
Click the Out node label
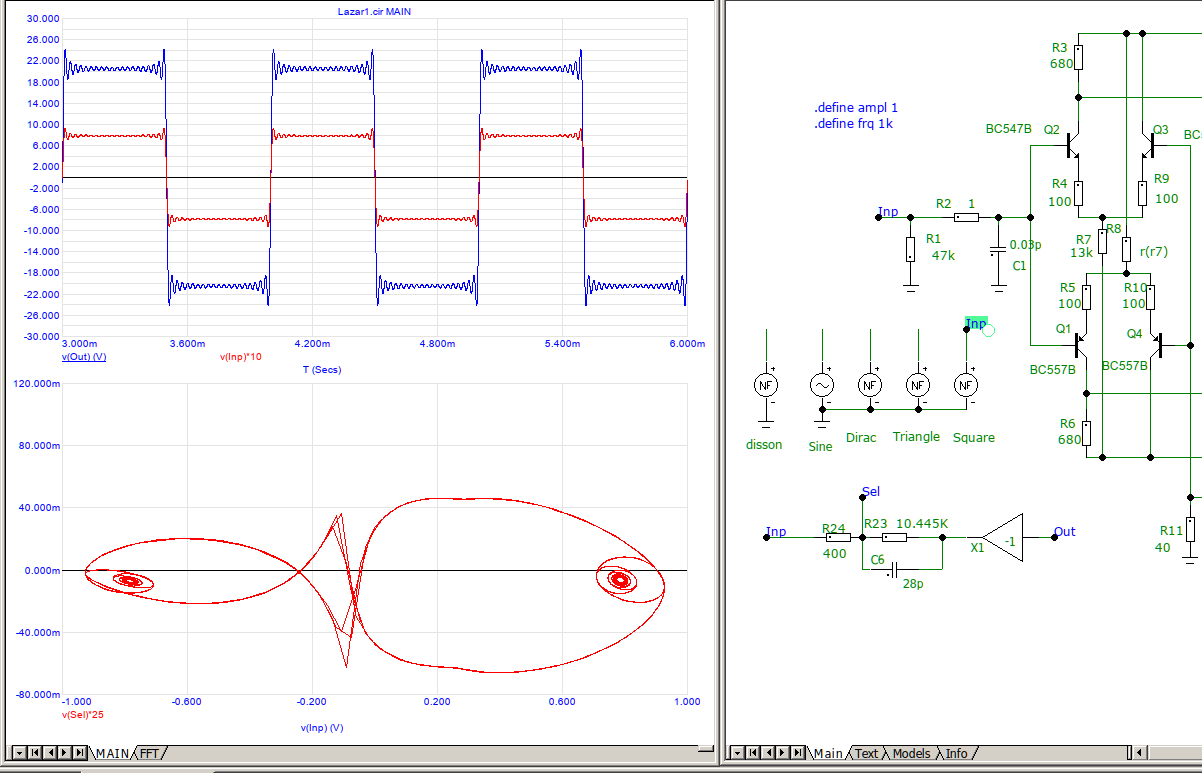(x=1065, y=532)
